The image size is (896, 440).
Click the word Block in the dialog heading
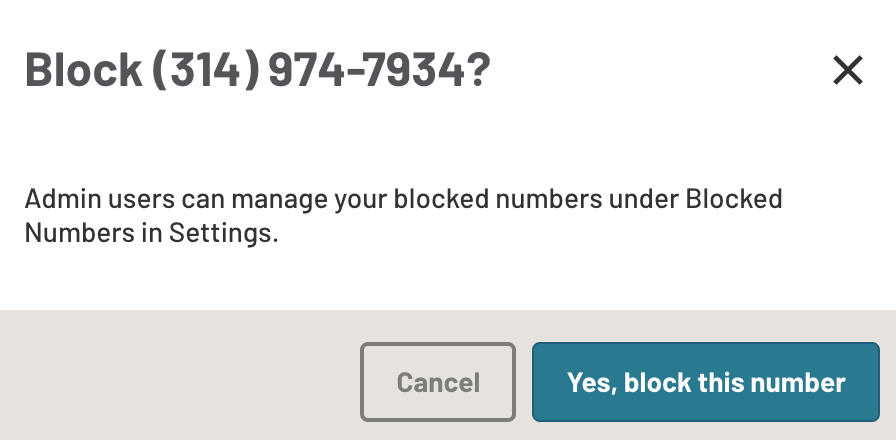(x=83, y=70)
